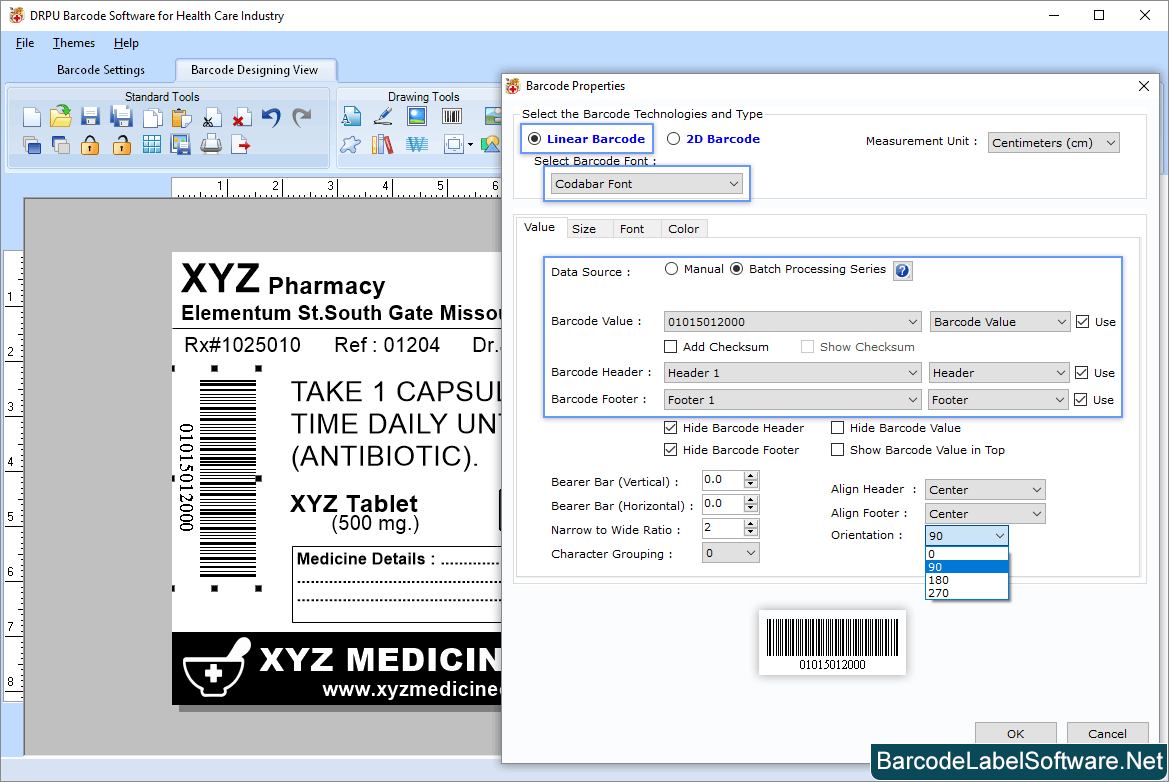Image resolution: width=1169 pixels, height=782 pixels.
Task: Insert a picture with the image tool
Action: pyautogui.click(x=417, y=116)
